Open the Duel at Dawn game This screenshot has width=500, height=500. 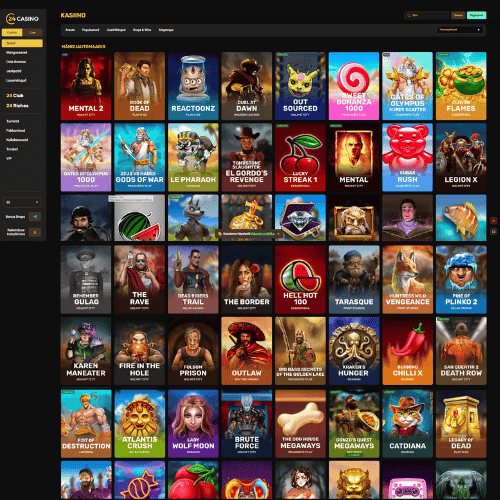(x=247, y=86)
